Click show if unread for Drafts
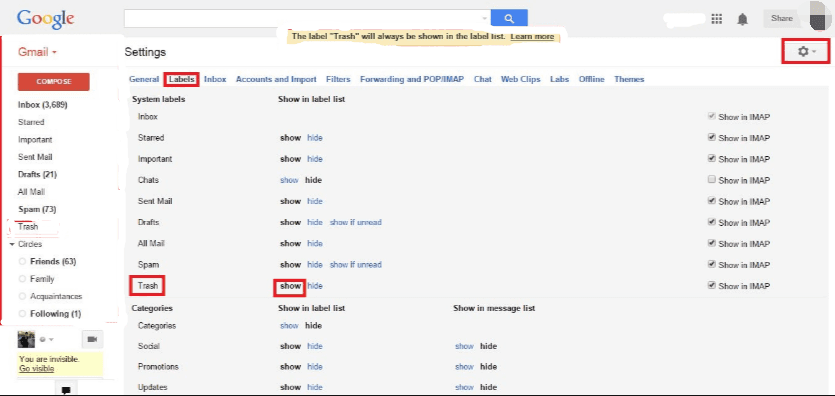This screenshot has width=835, height=396. [356, 222]
